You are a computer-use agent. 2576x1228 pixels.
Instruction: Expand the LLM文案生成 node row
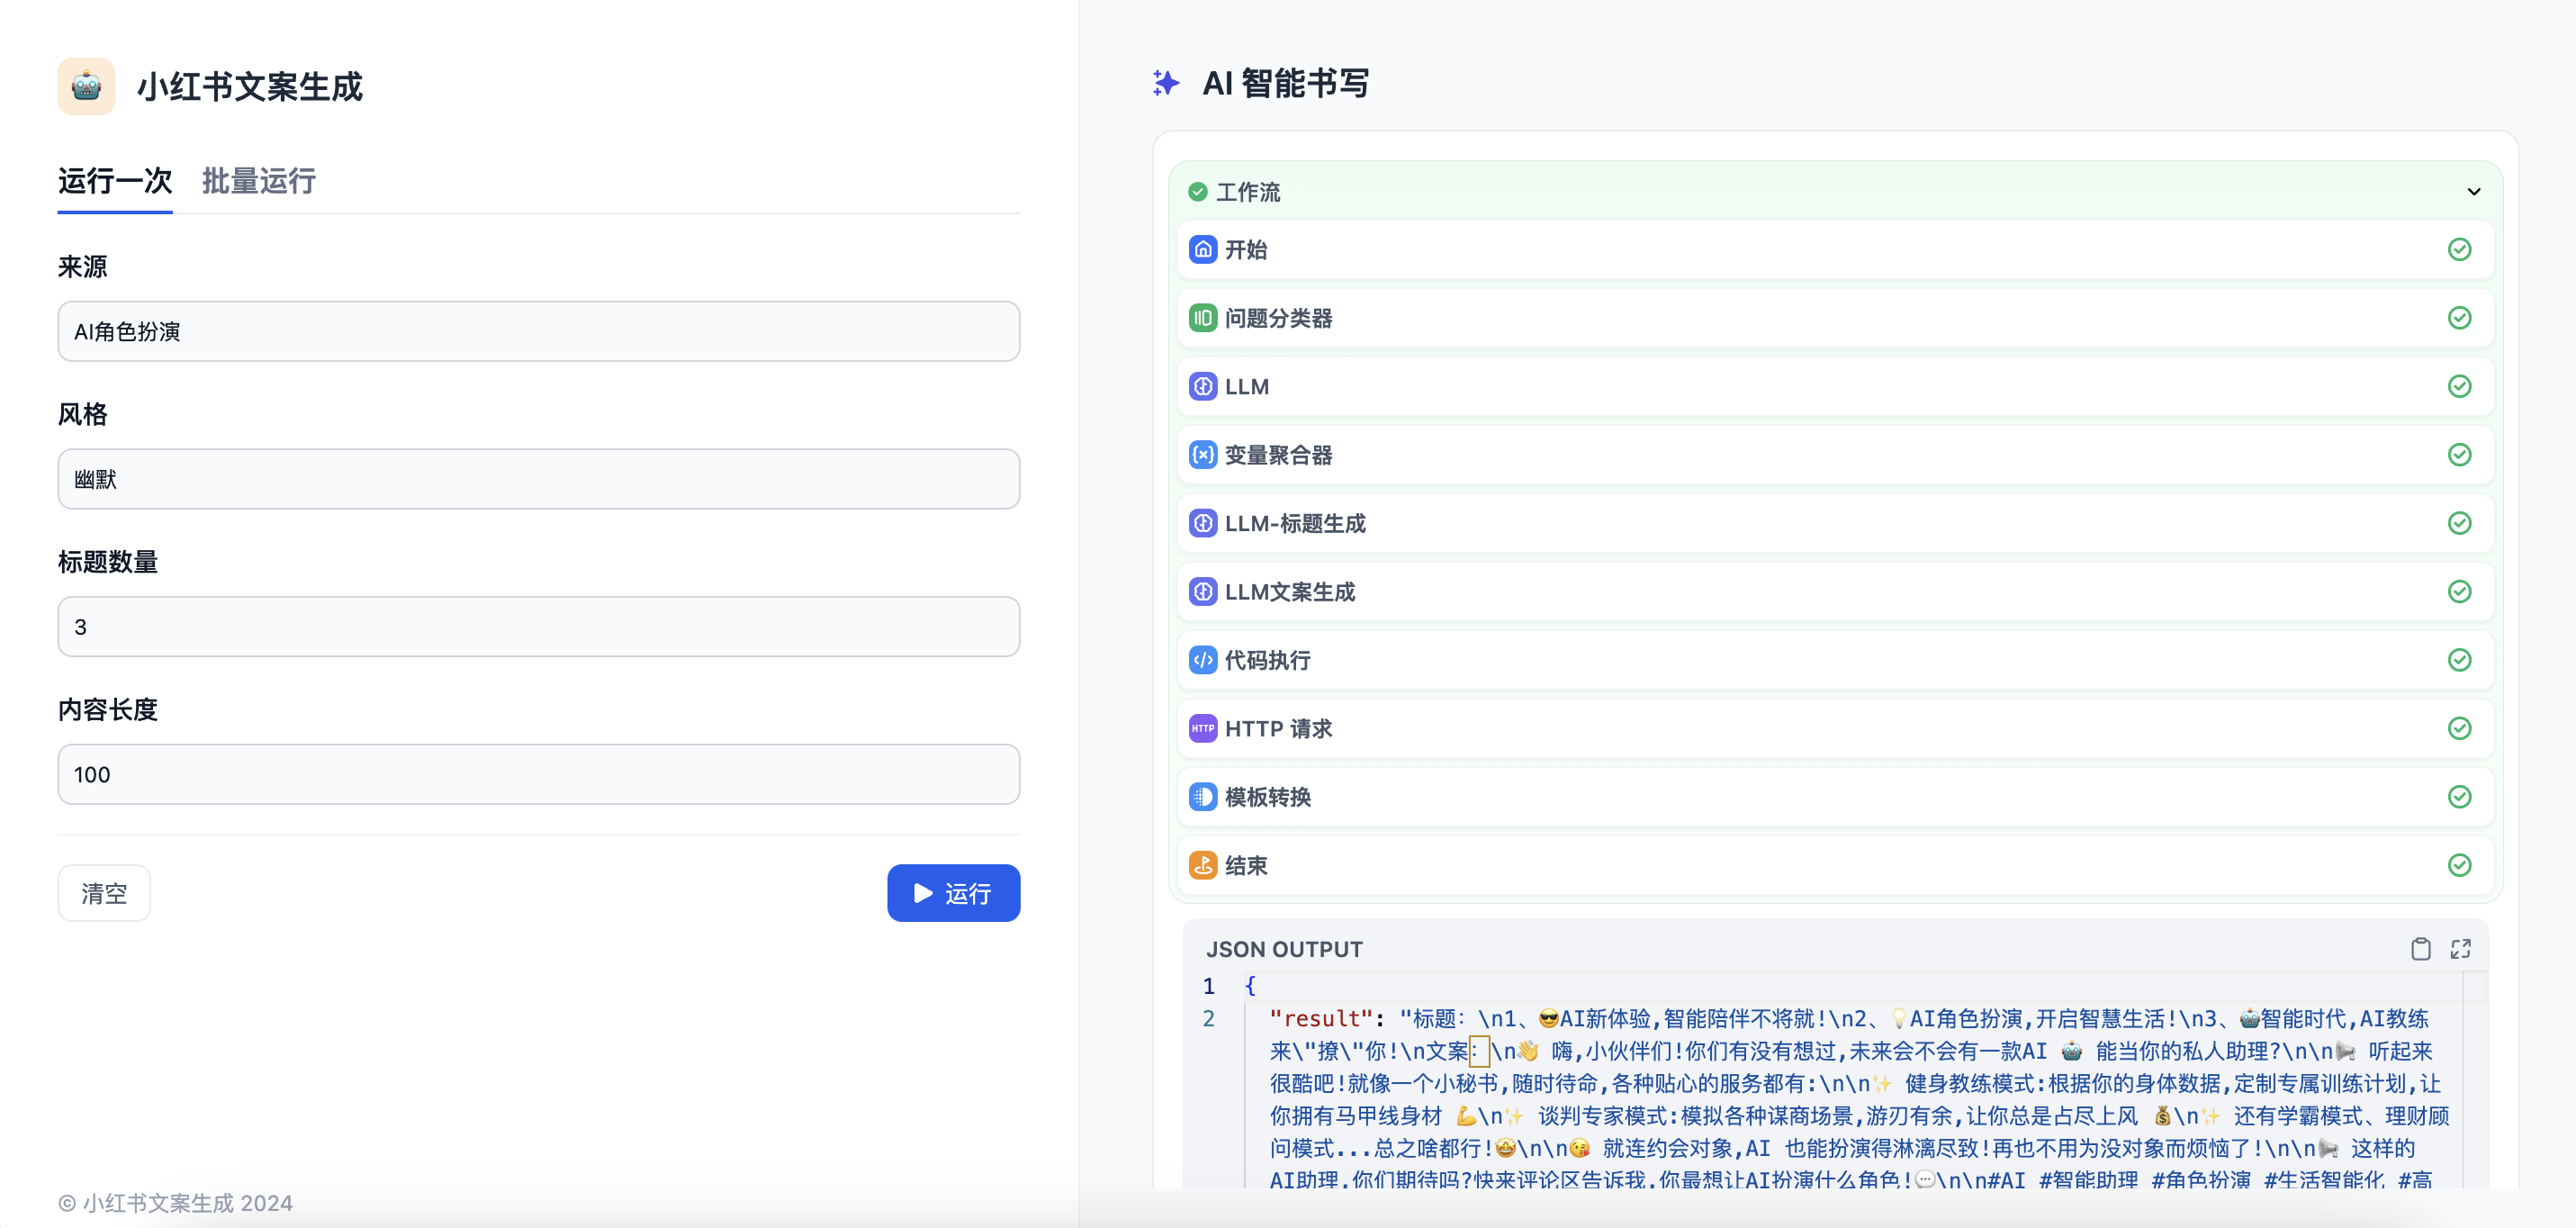(x=1834, y=592)
